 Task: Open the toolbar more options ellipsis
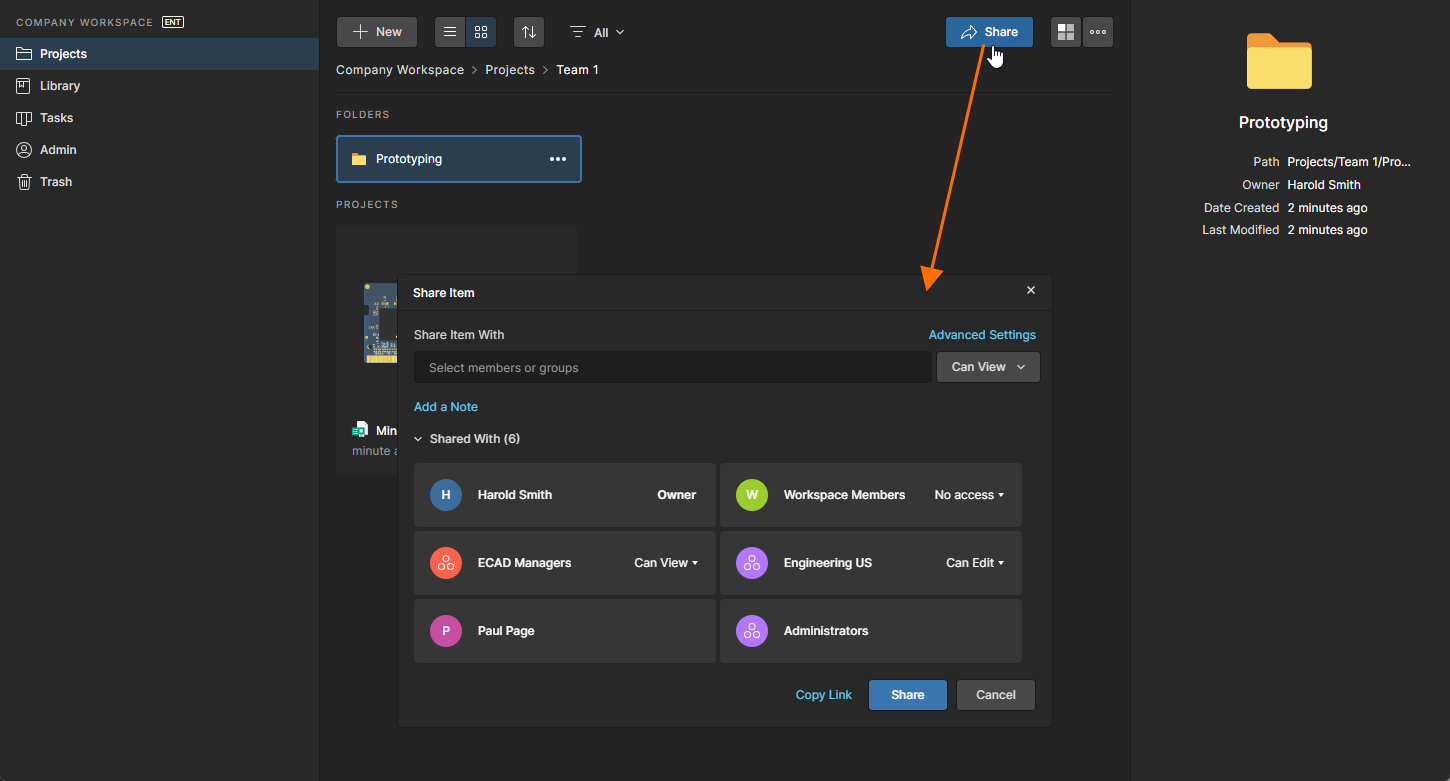pos(1098,32)
